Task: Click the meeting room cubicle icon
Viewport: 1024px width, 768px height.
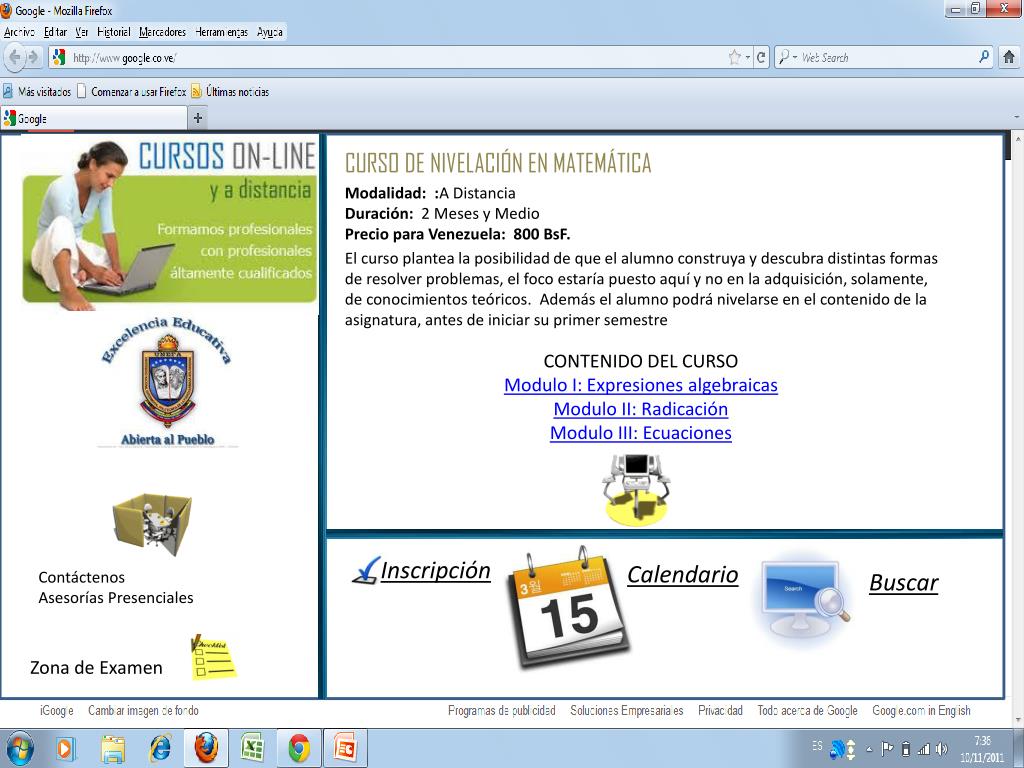Action: pyautogui.click(x=152, y=524)
